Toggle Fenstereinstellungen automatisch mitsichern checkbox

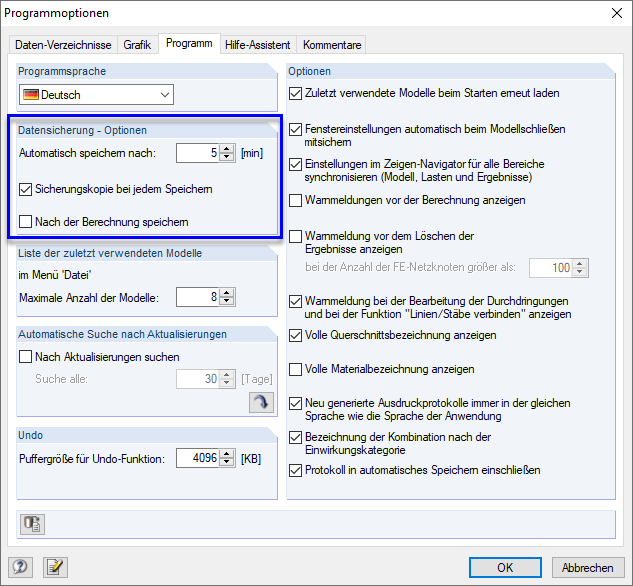coord(296,129)
